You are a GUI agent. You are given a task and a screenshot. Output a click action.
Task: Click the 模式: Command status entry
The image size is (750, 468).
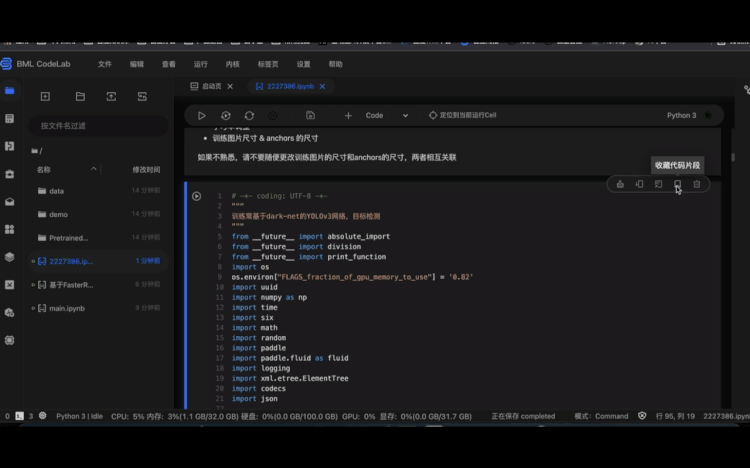tap(601, 416)
